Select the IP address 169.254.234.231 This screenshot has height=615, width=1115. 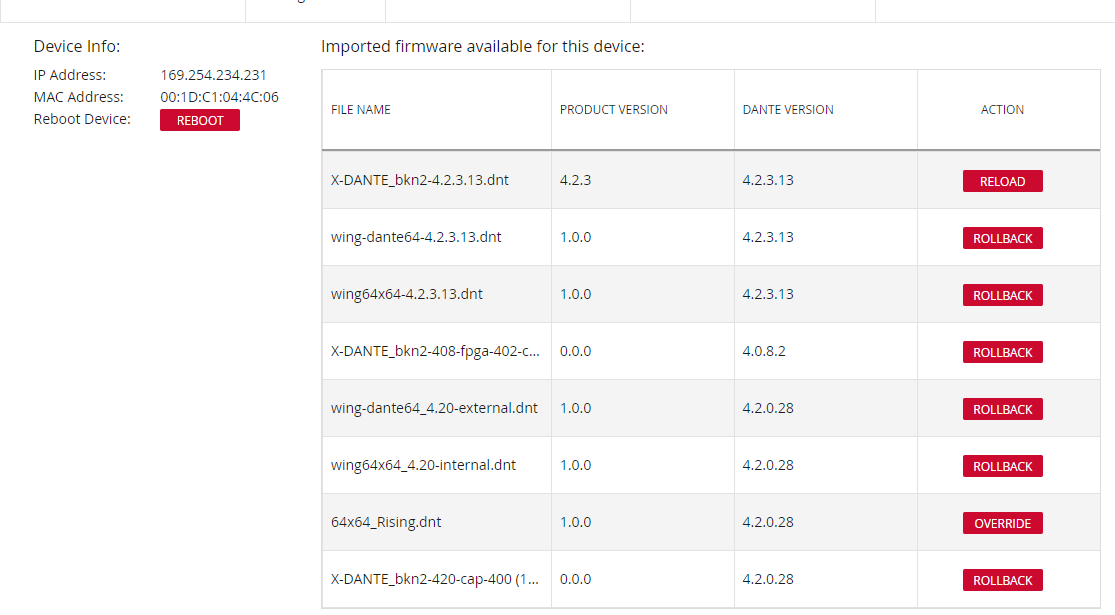pyautogui.click(x=213, y=75)
